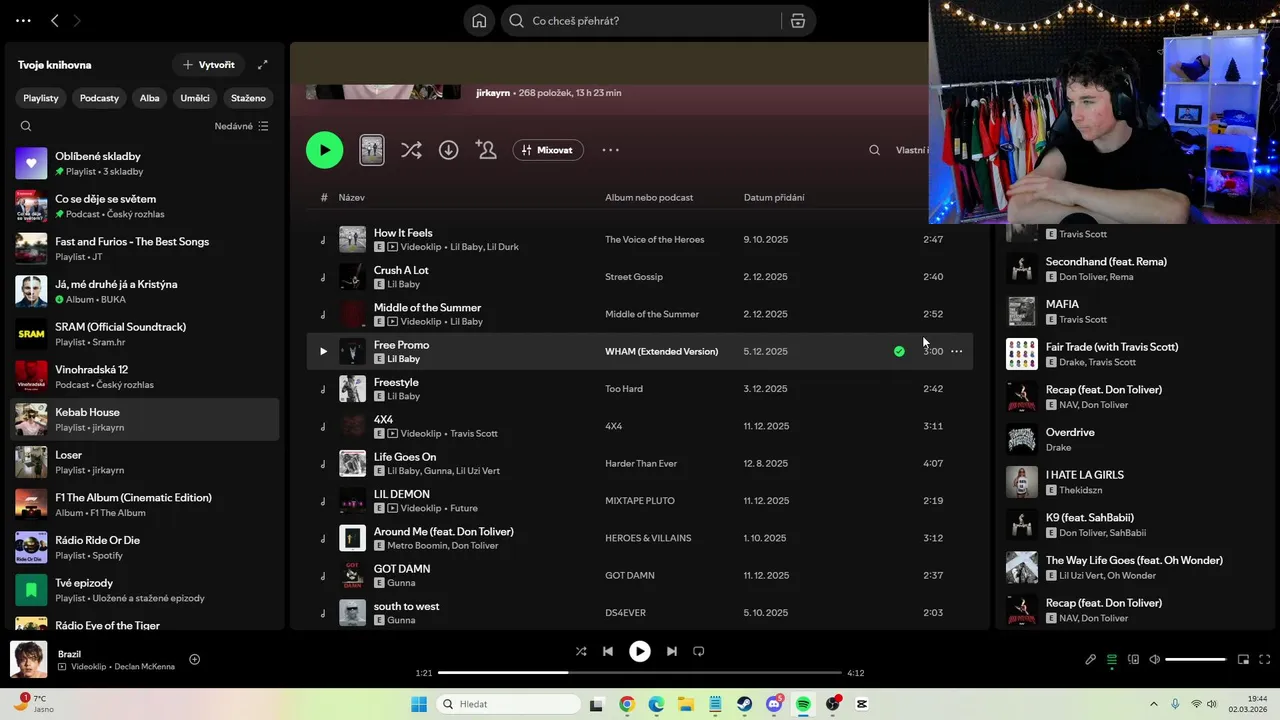Invite collaborators to the playlist

point(486,150)
